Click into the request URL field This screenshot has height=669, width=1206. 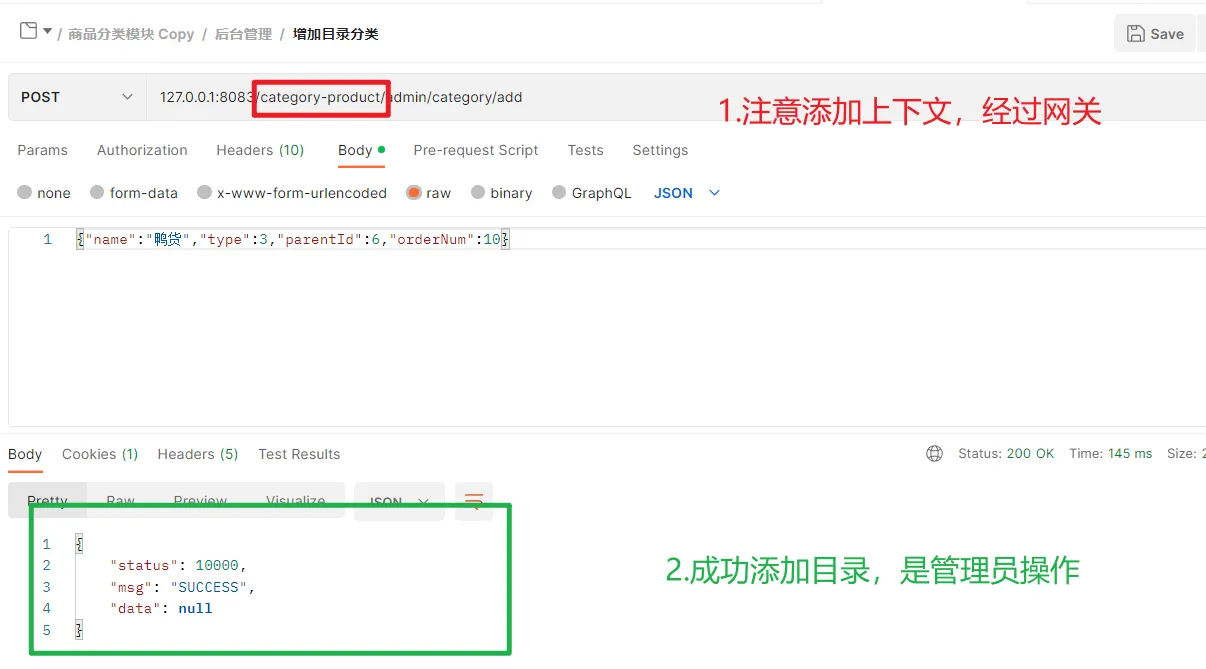coord(676,97)
